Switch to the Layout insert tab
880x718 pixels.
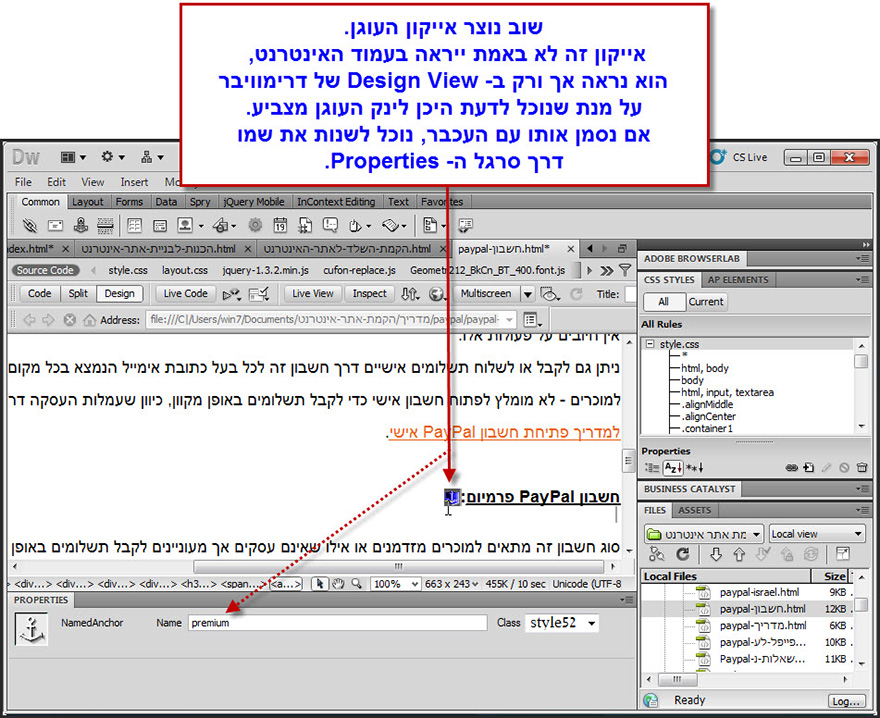click(x=88, y=202)
